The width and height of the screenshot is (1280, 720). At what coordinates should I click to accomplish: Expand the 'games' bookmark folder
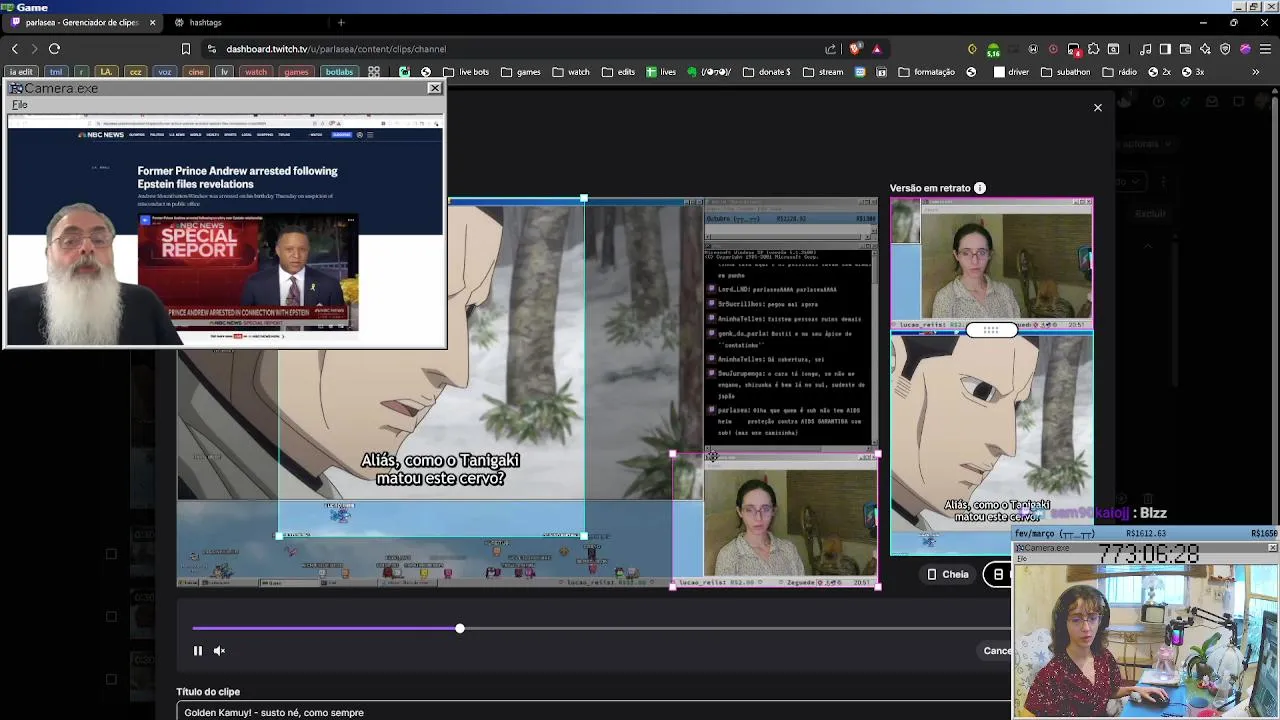(521, 72)
